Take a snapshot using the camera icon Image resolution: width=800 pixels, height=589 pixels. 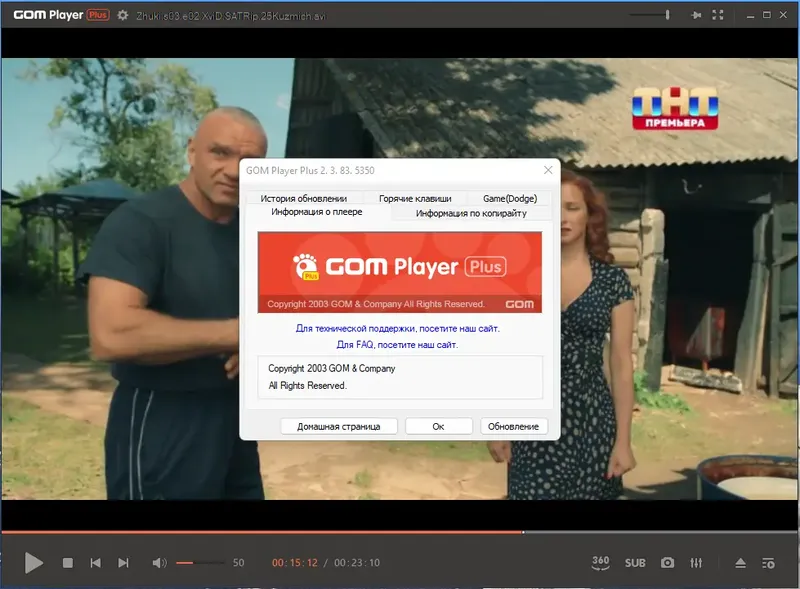click(668, 563)
